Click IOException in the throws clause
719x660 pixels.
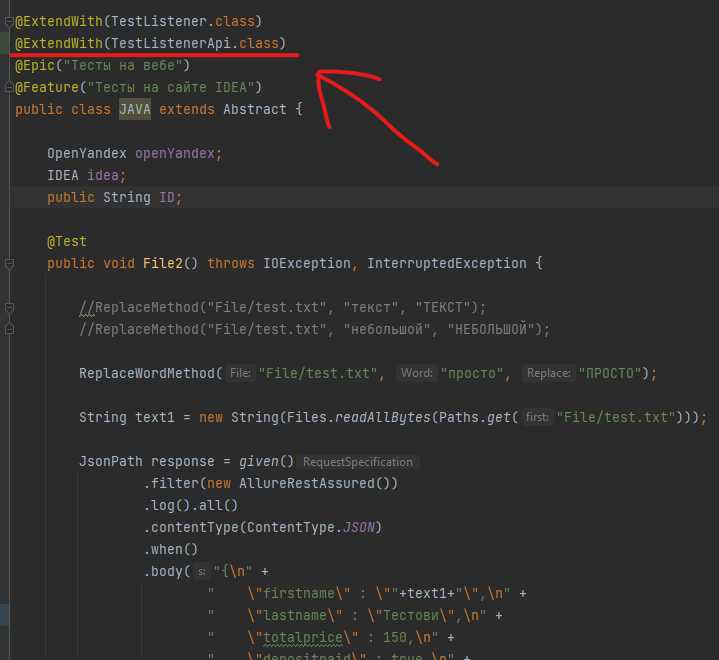tap(307, 264)
